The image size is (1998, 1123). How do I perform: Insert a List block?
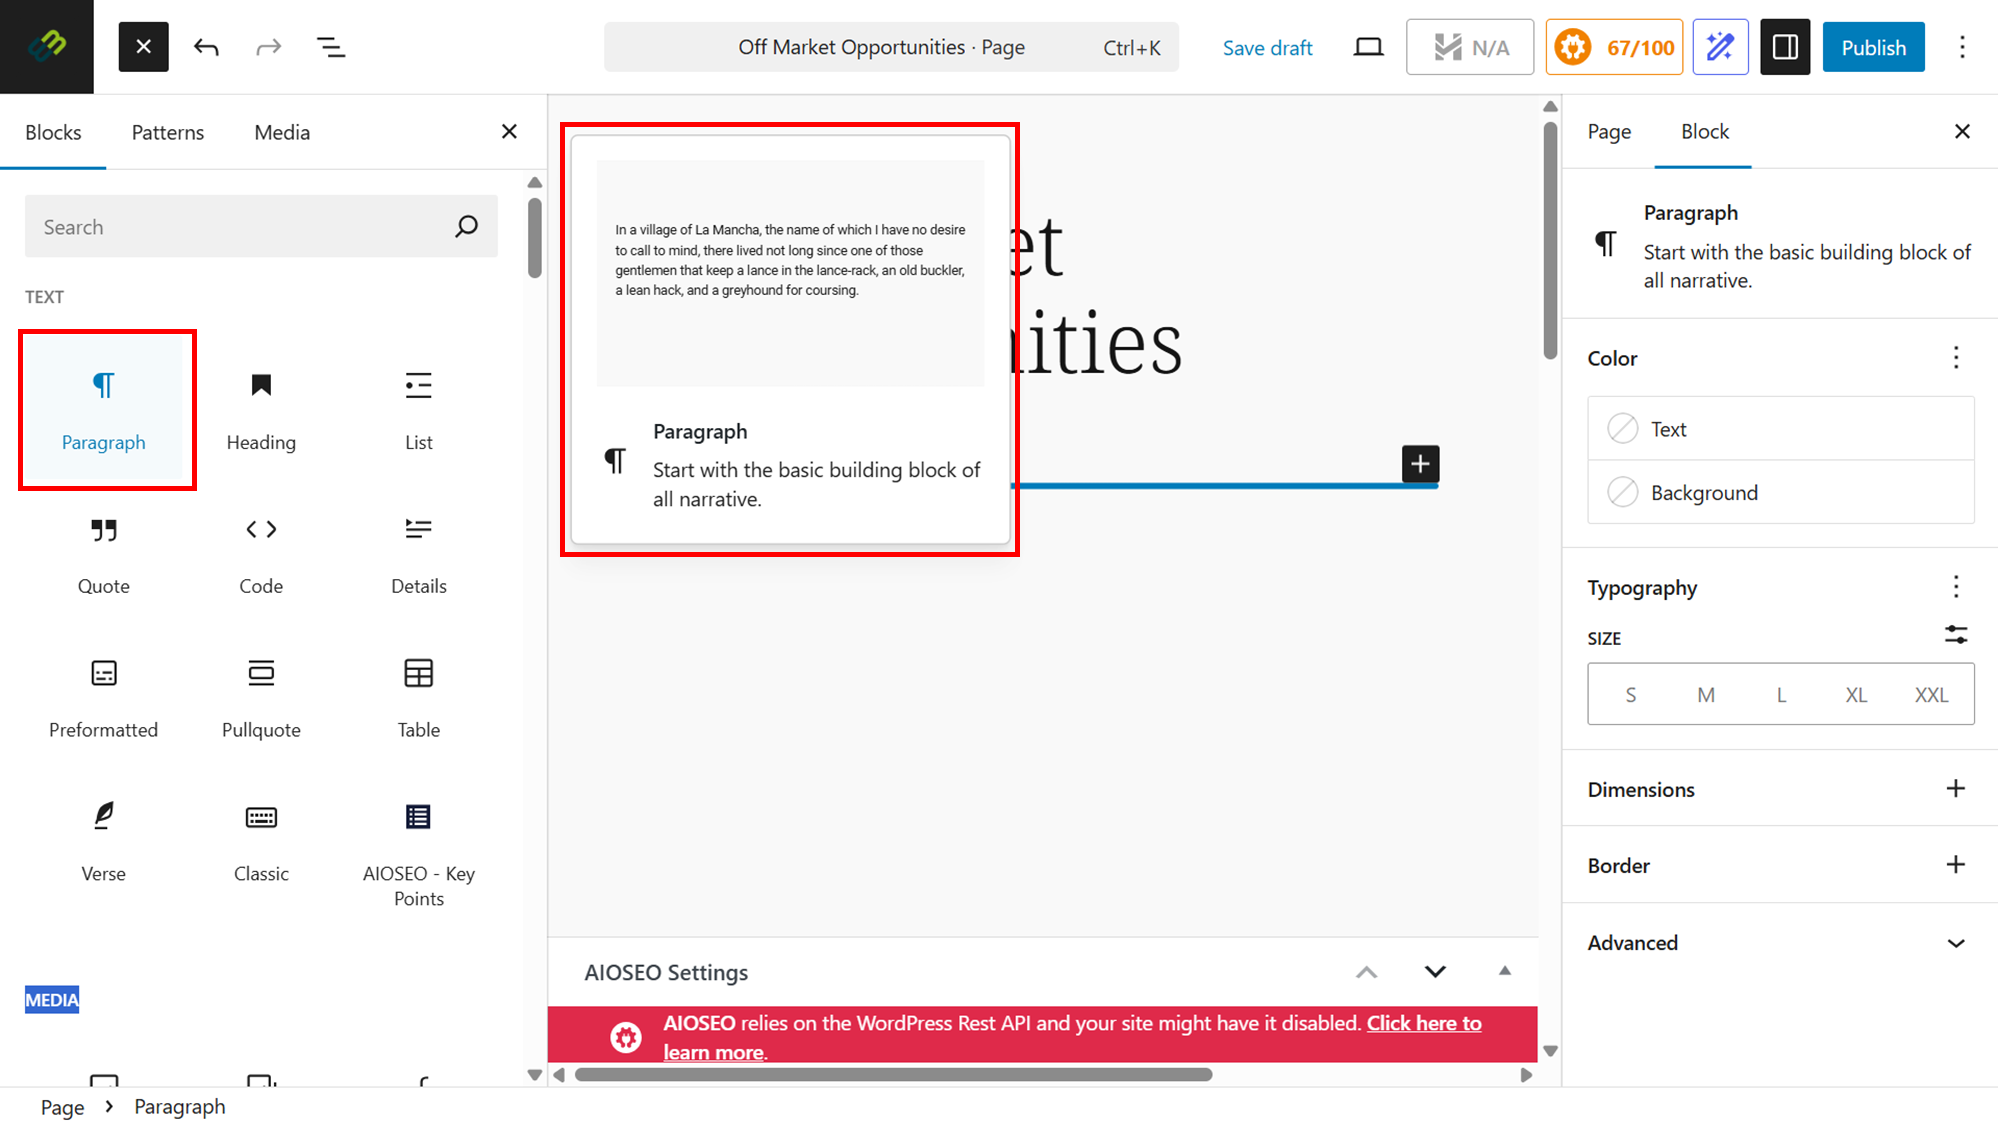tap(418, 410)
